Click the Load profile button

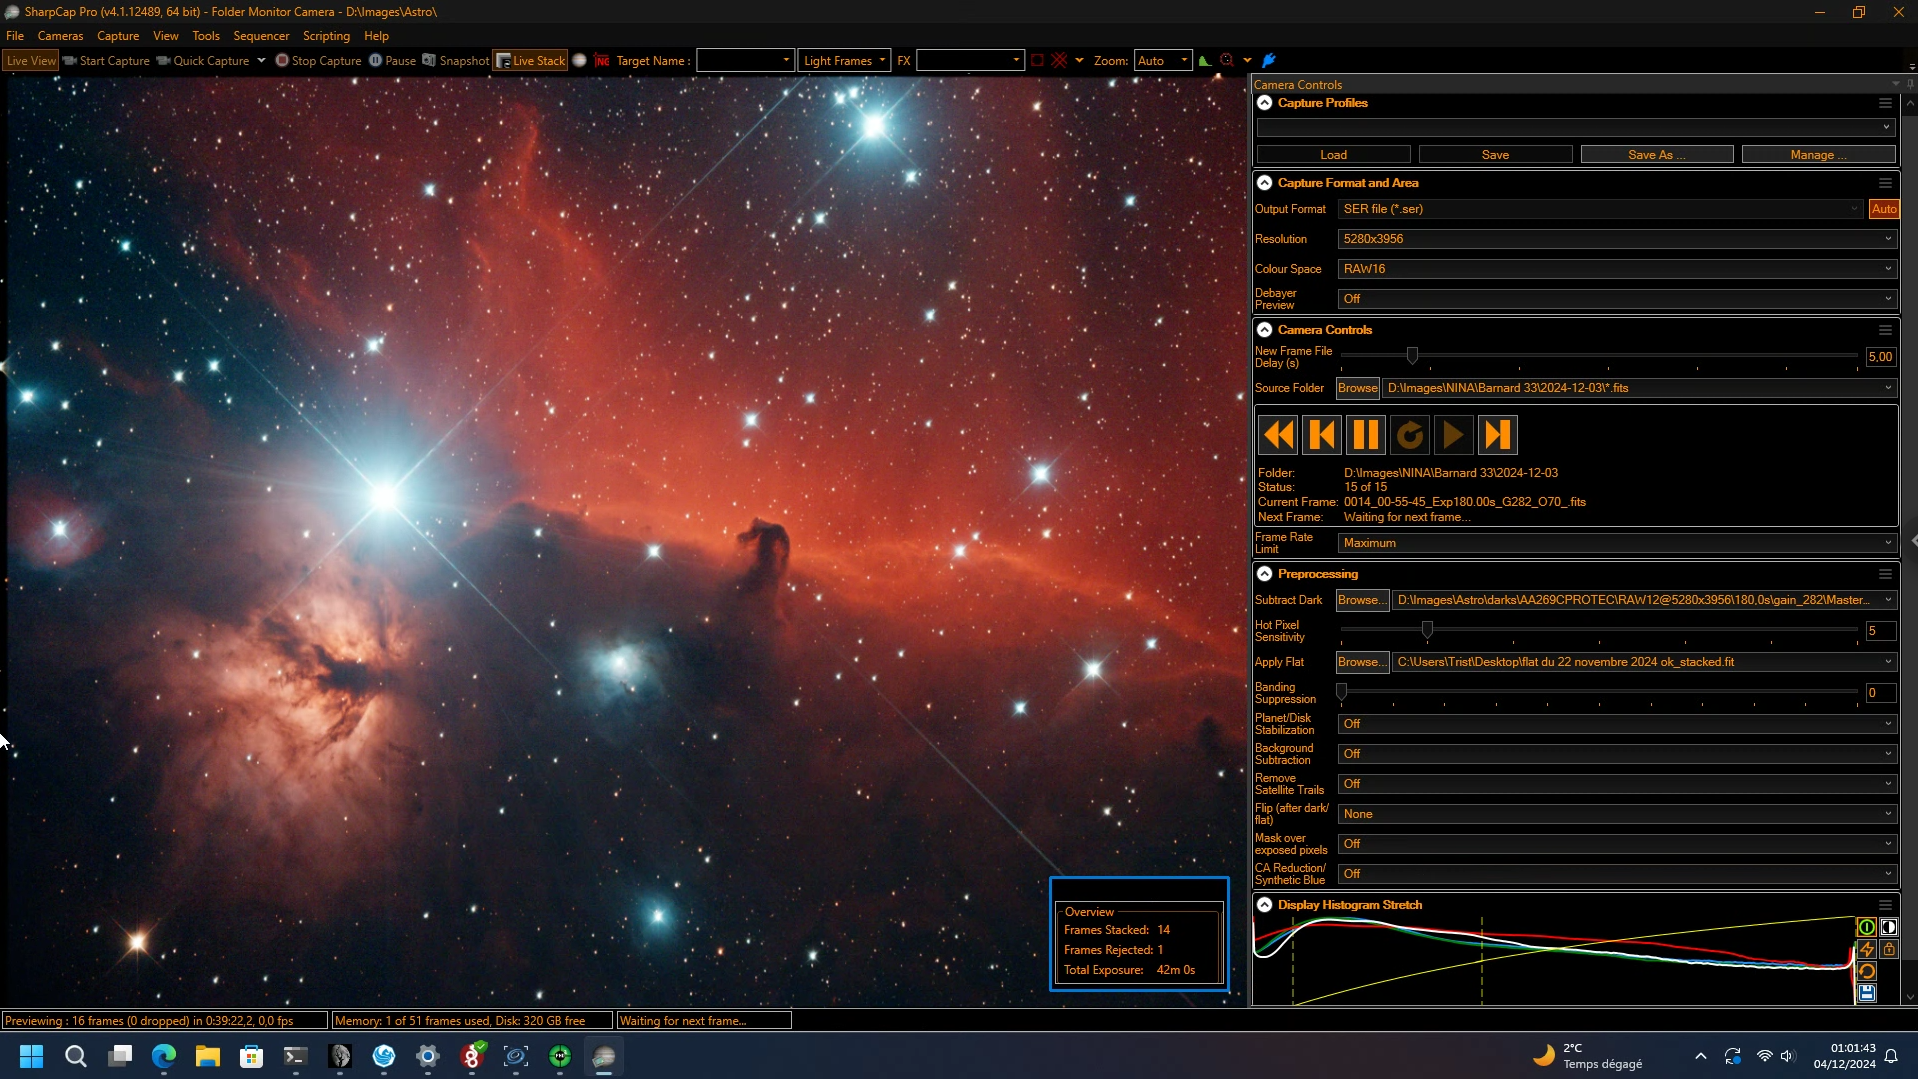point(1333,155)
